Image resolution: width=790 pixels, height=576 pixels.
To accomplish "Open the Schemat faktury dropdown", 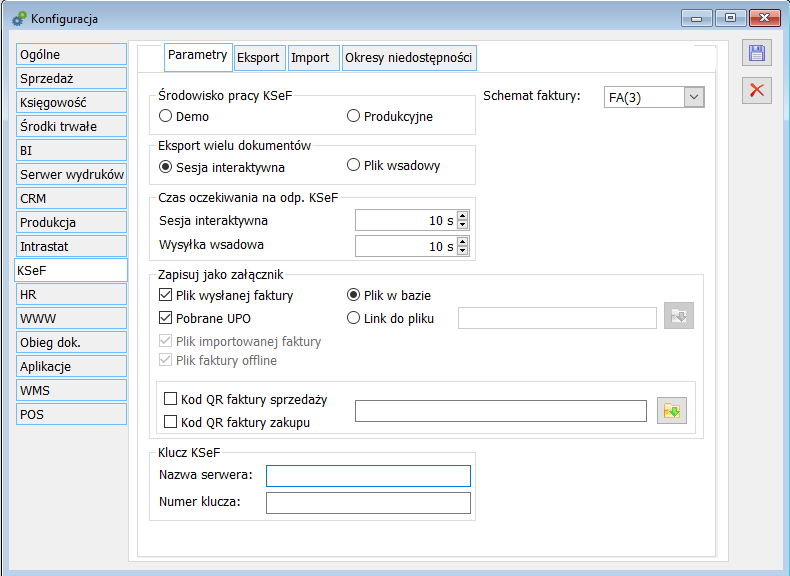I will pyautogui.click(x=694, y=97).
